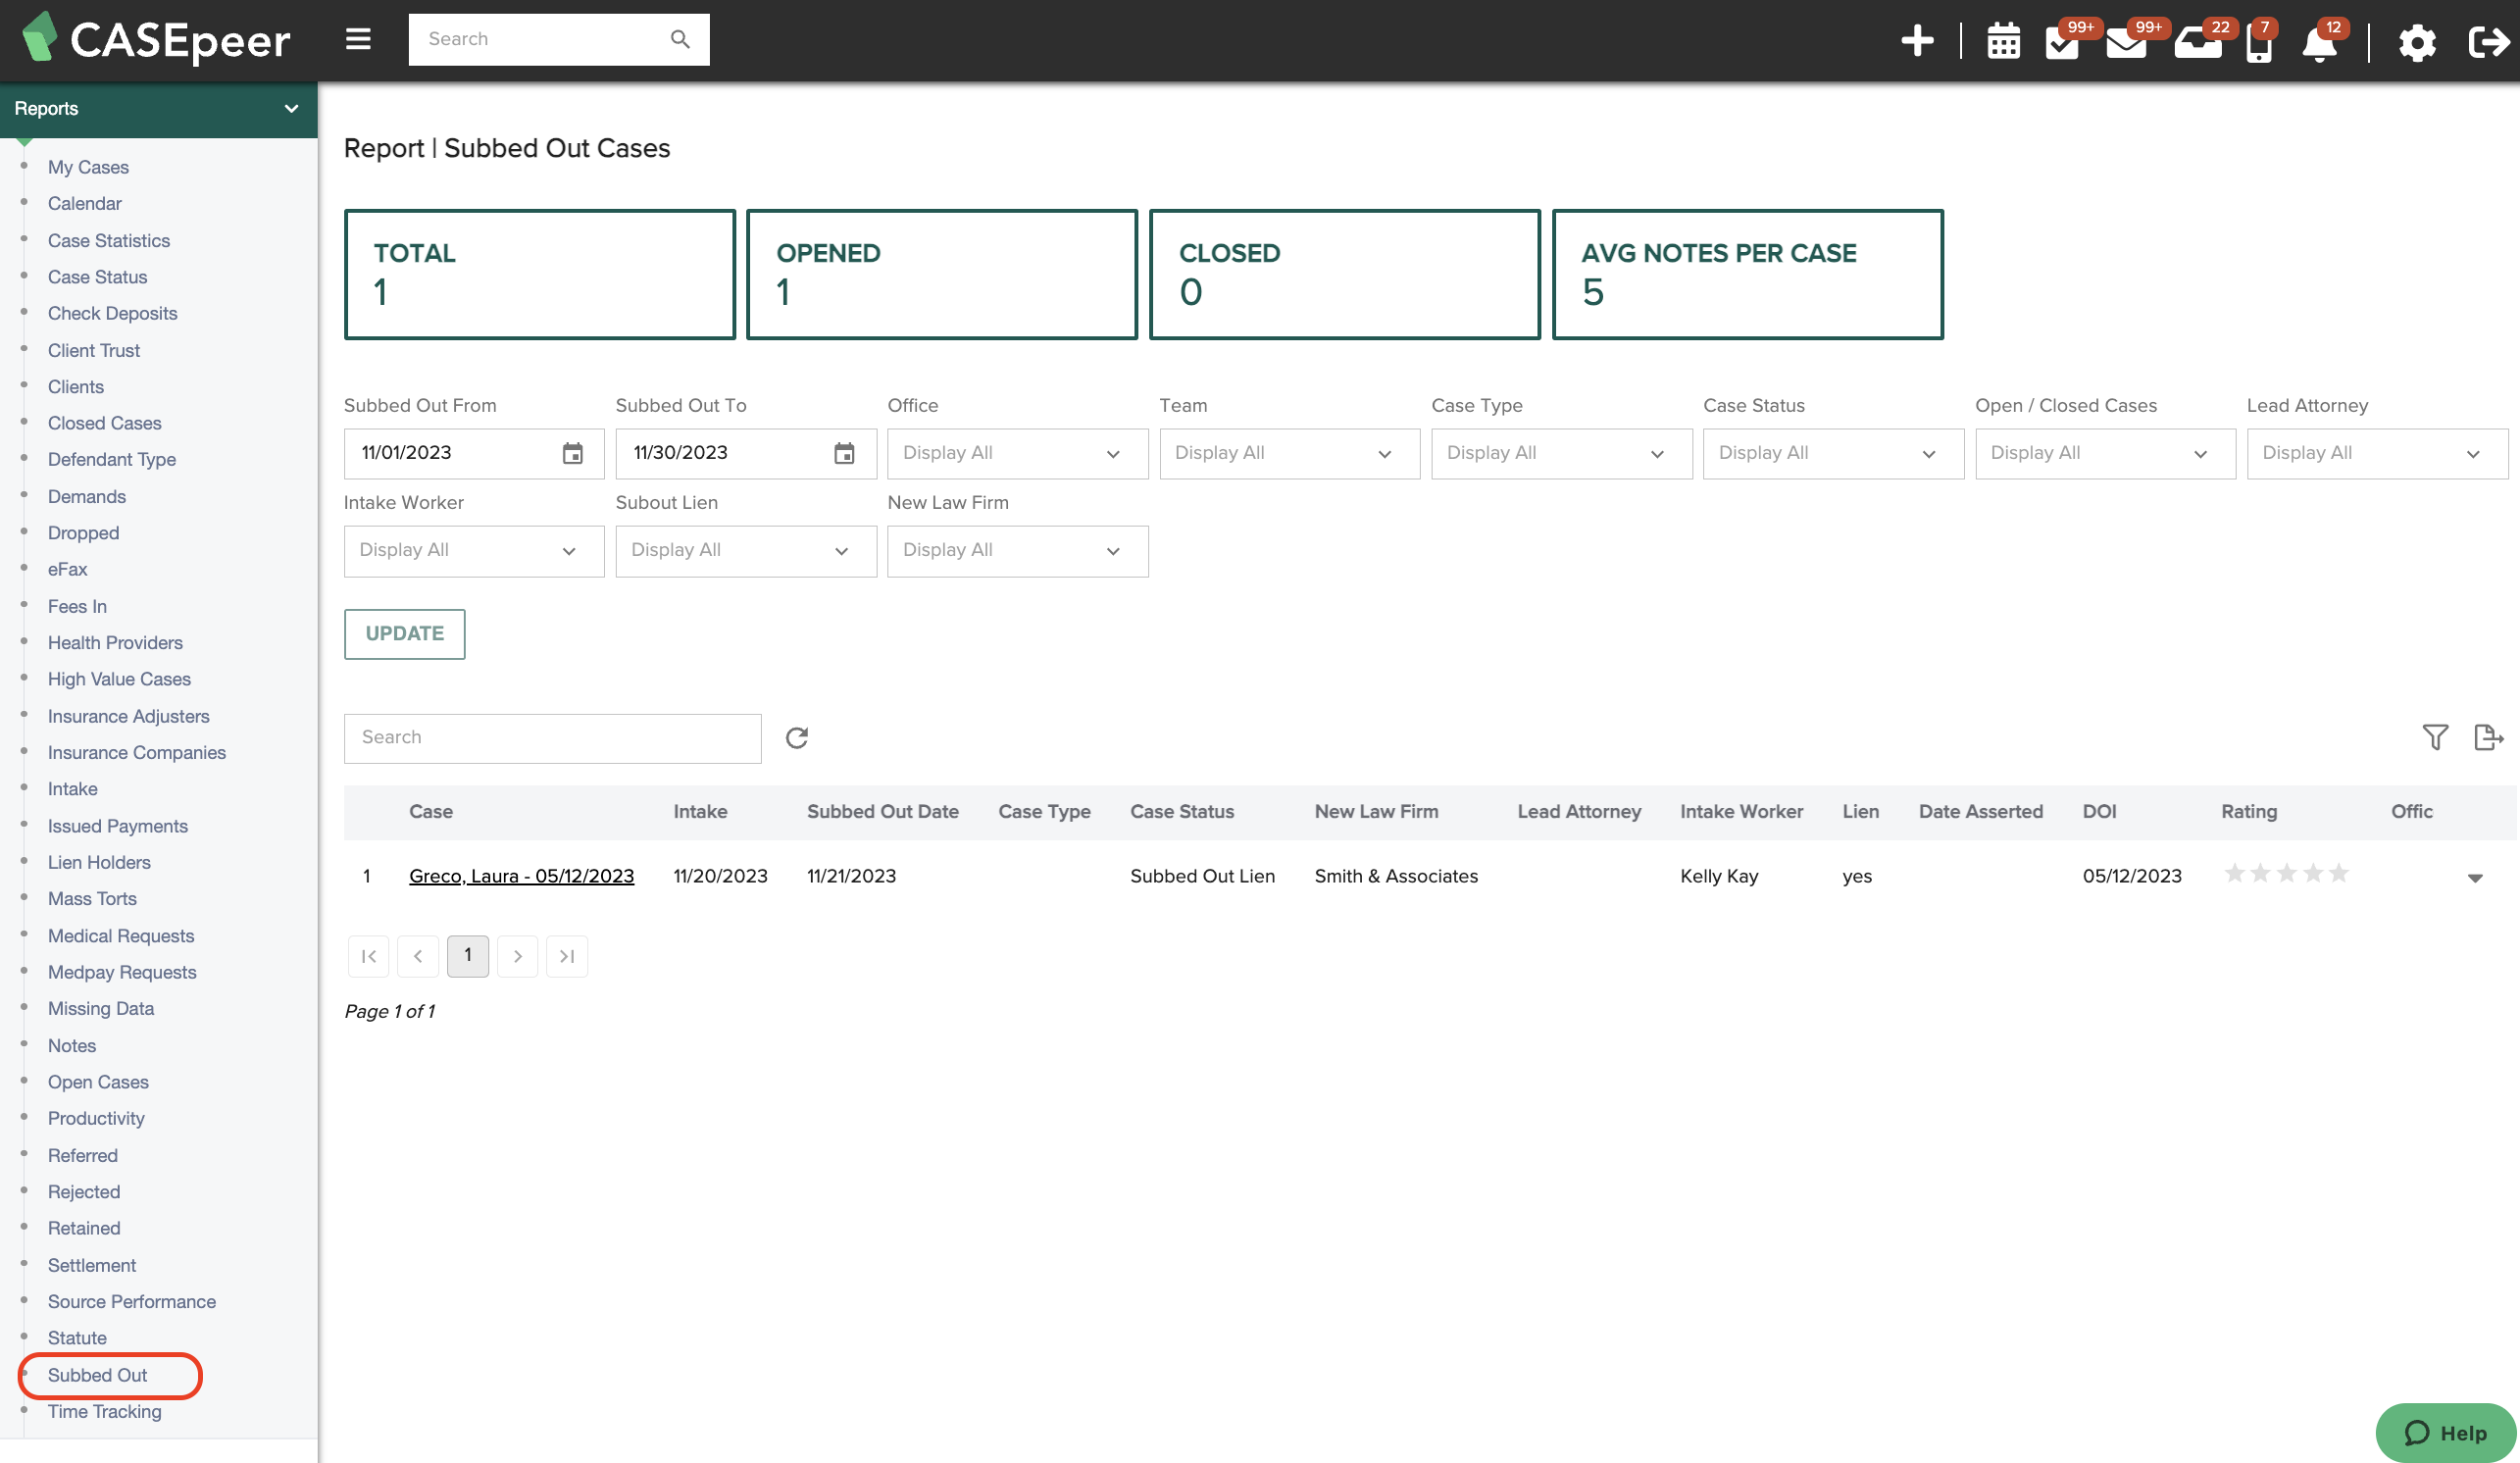Open Subbed Out report in sidebar

[97, 1375]
